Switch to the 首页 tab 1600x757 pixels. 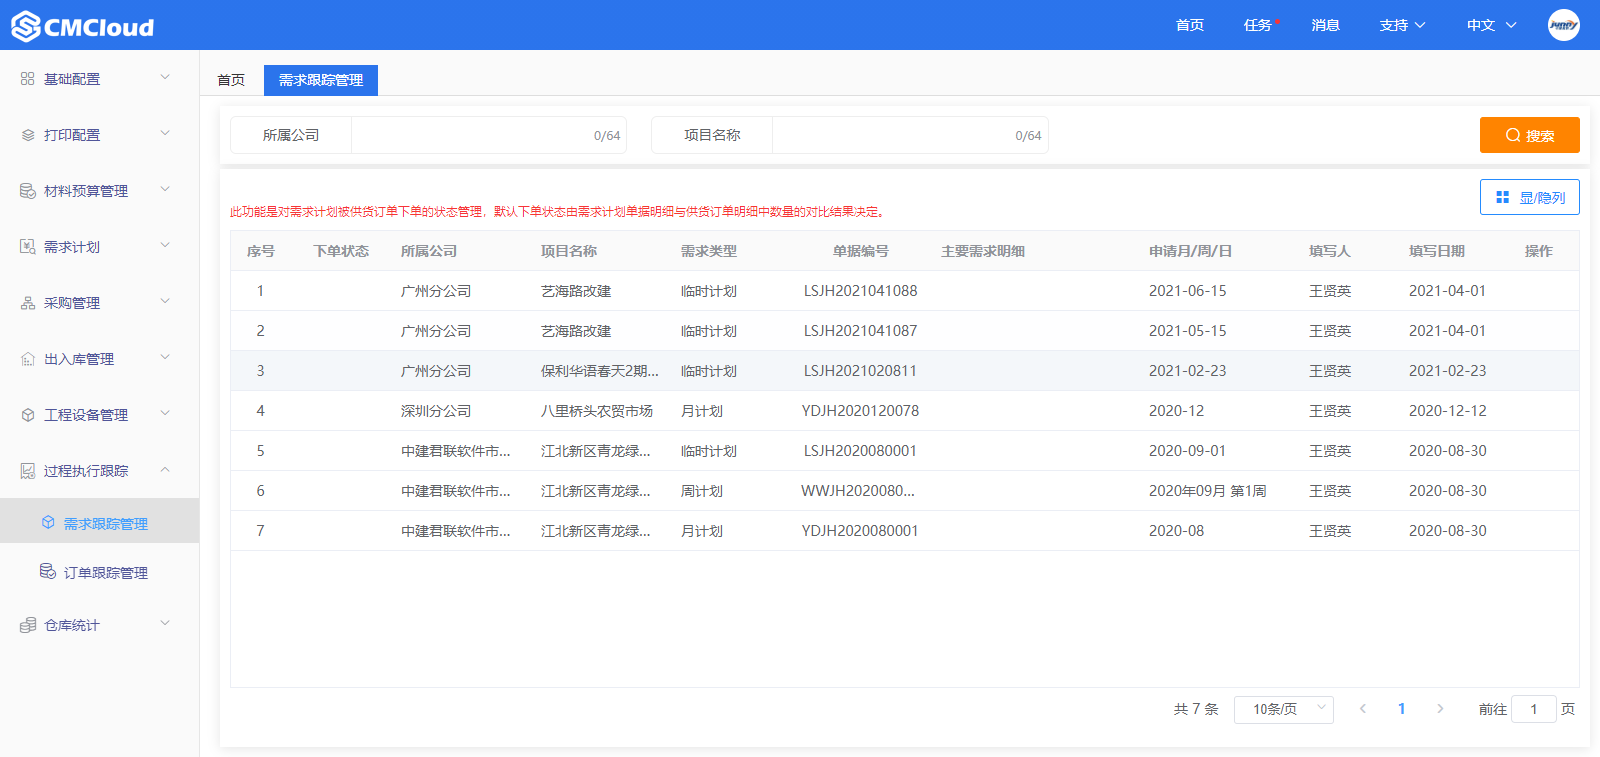231,80
